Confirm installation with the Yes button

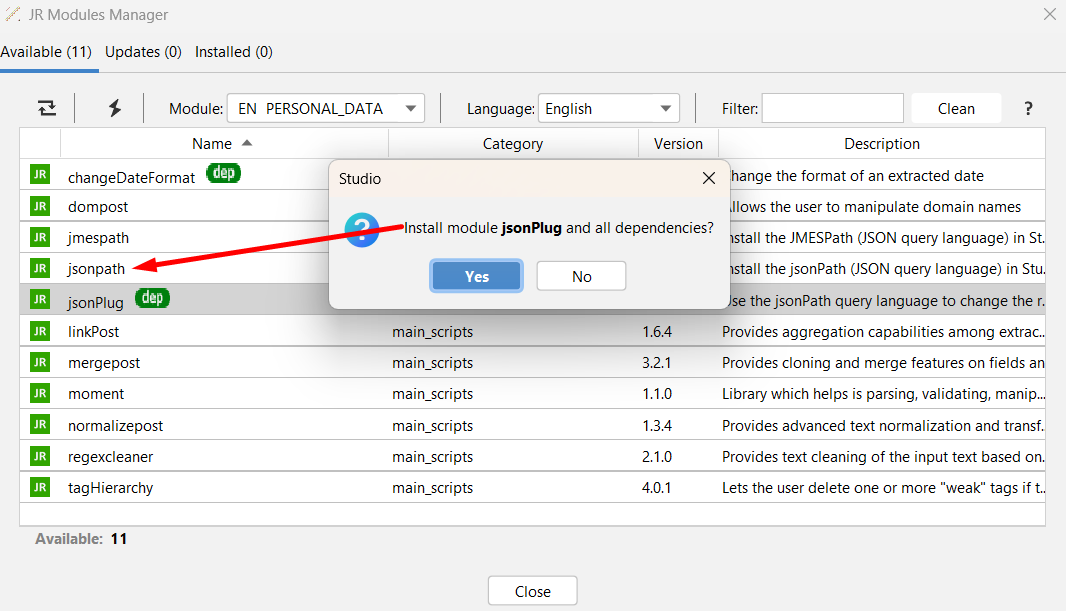tap(476, 276)
